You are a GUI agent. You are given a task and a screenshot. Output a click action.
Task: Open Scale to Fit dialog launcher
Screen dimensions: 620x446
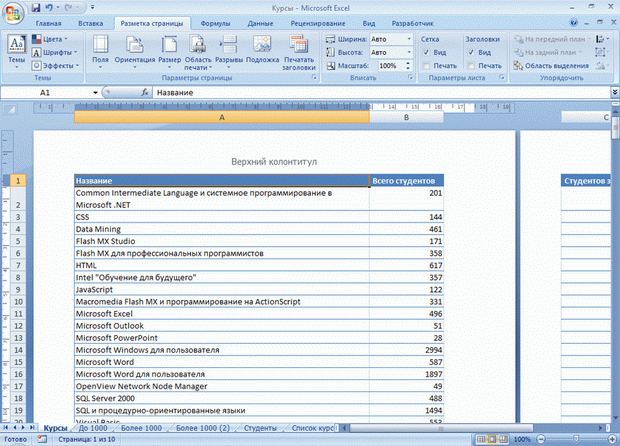[x=410, y=77]
